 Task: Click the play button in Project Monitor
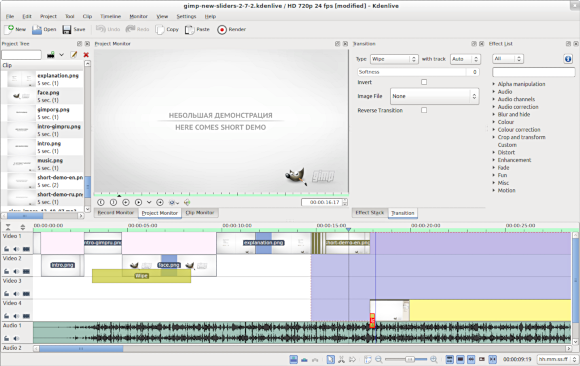[138, 202]
